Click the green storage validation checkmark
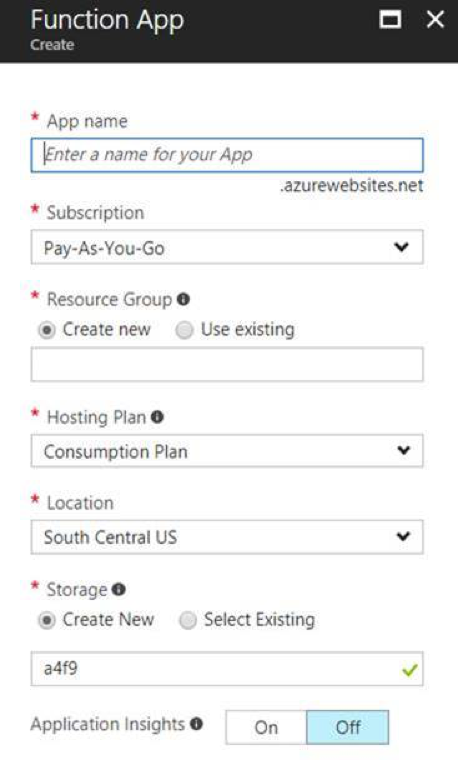 click(x=410, y=670)
